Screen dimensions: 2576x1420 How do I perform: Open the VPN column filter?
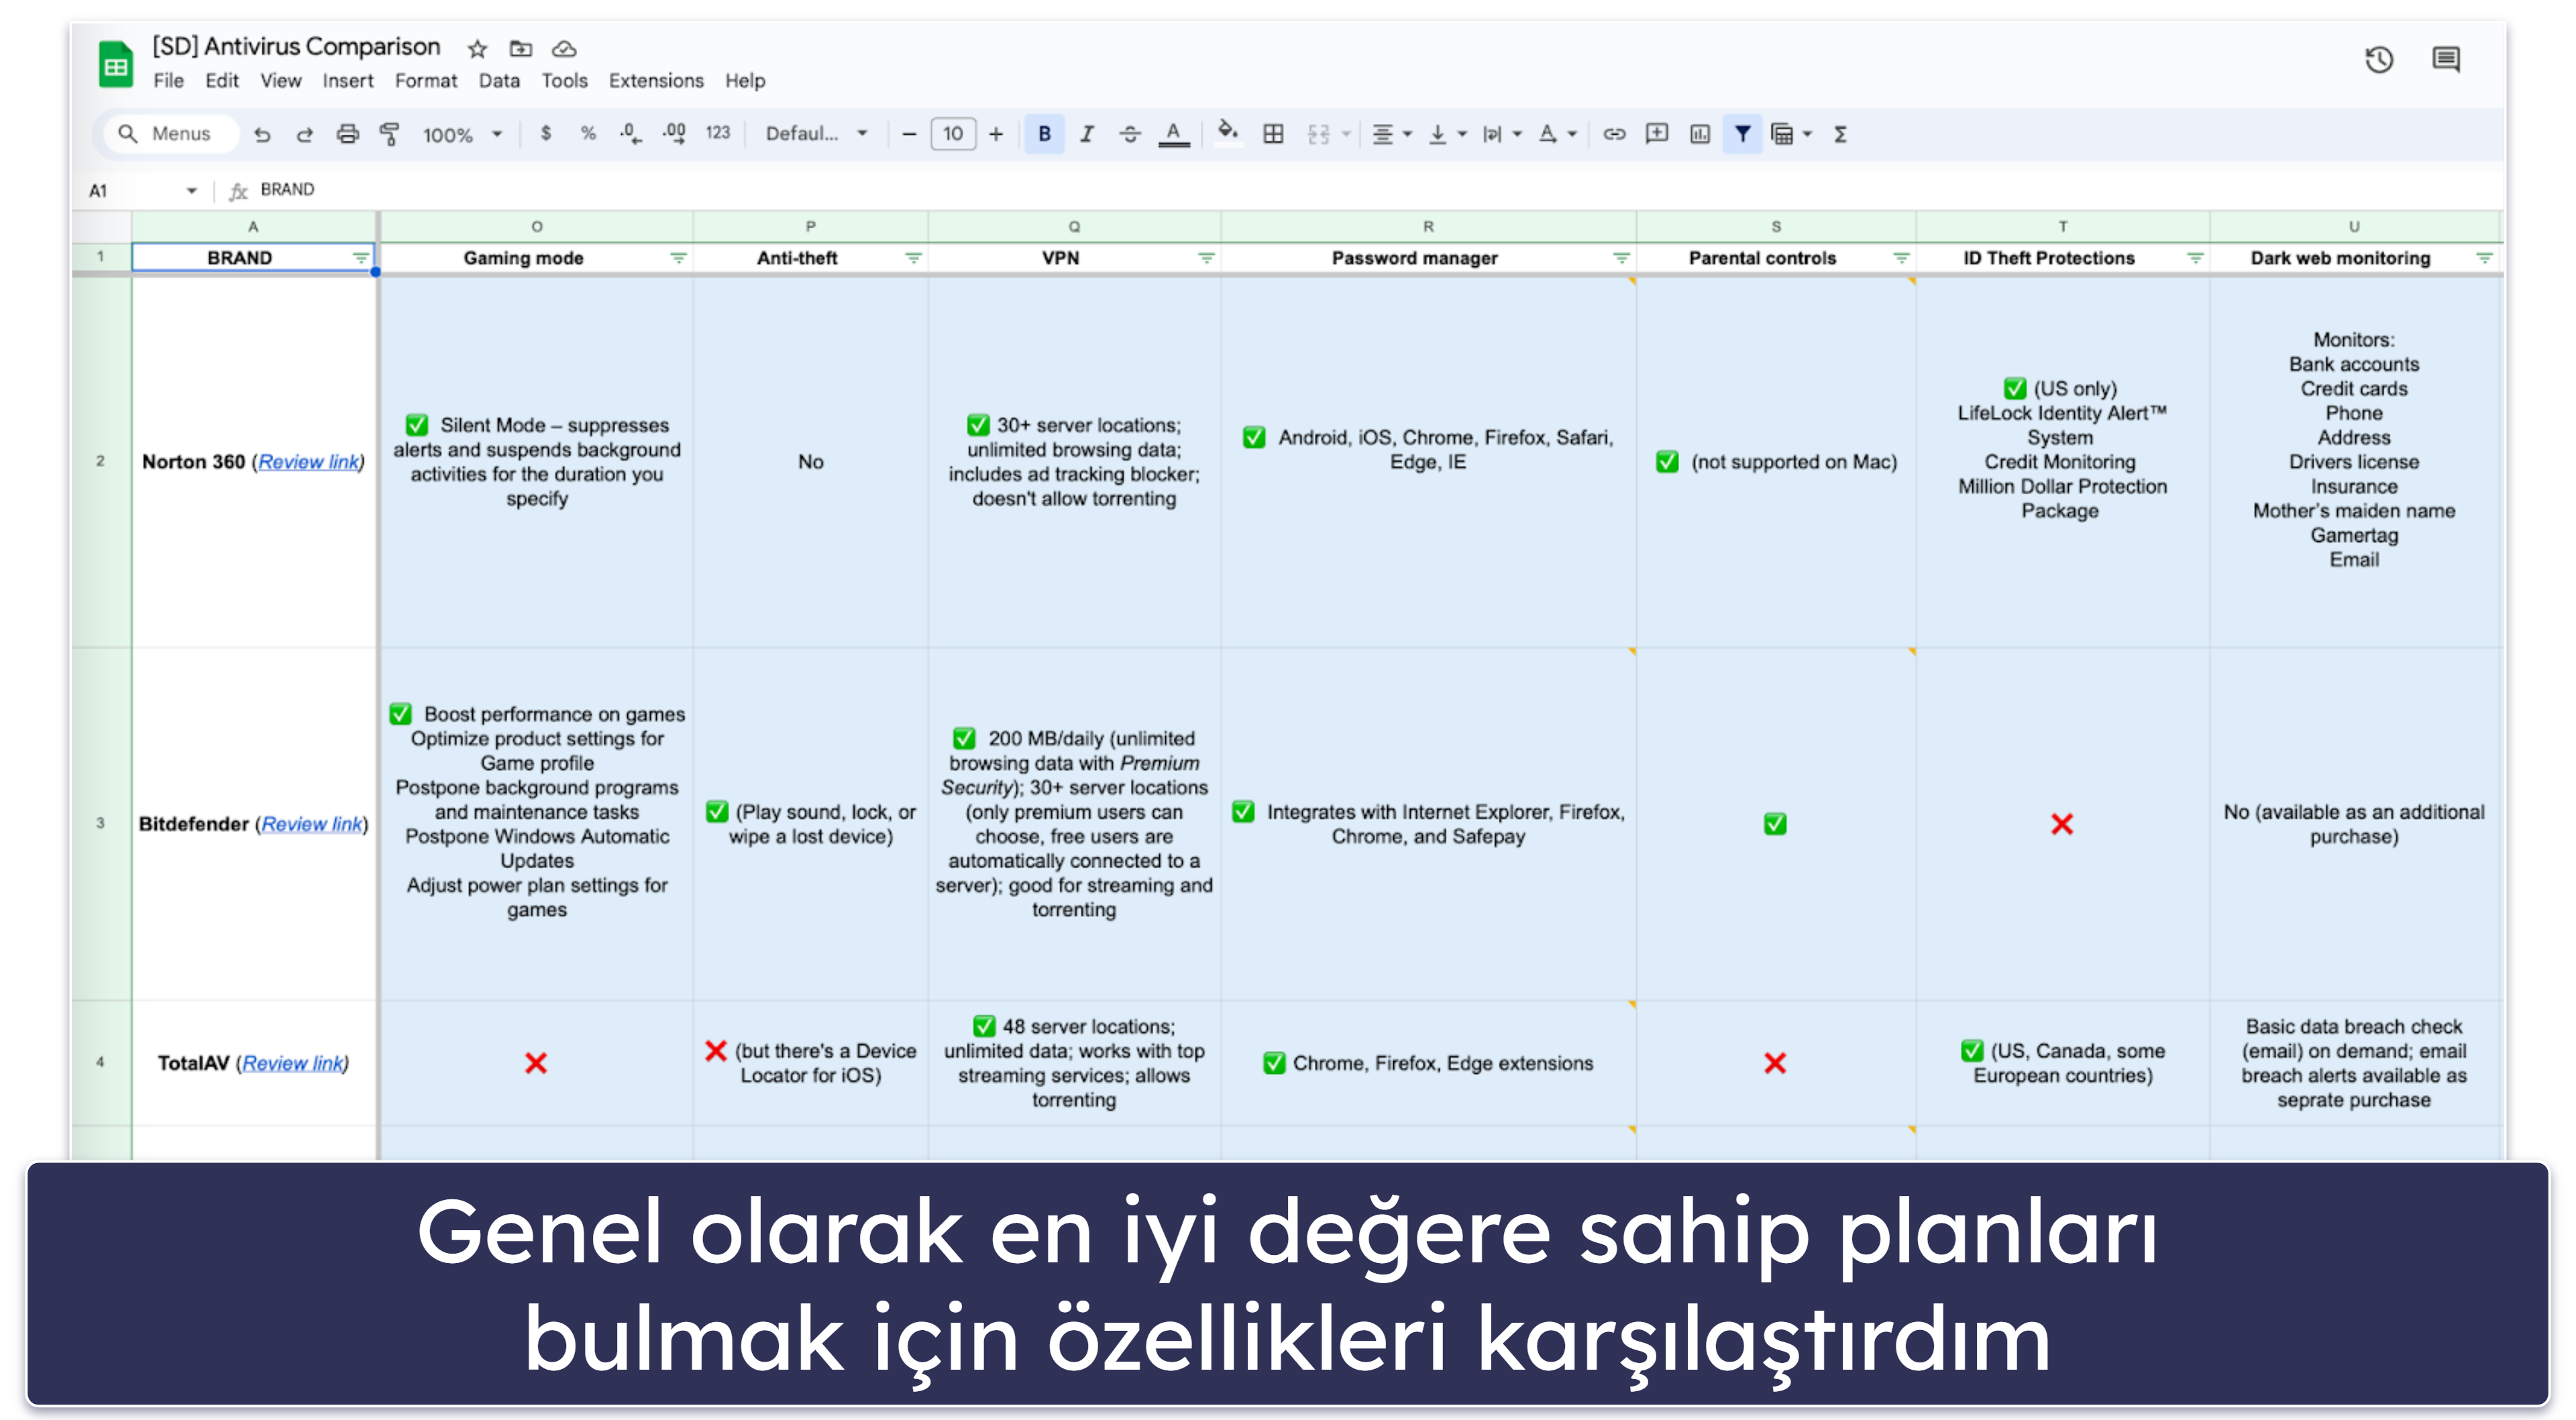click(x=1206, y=258)
